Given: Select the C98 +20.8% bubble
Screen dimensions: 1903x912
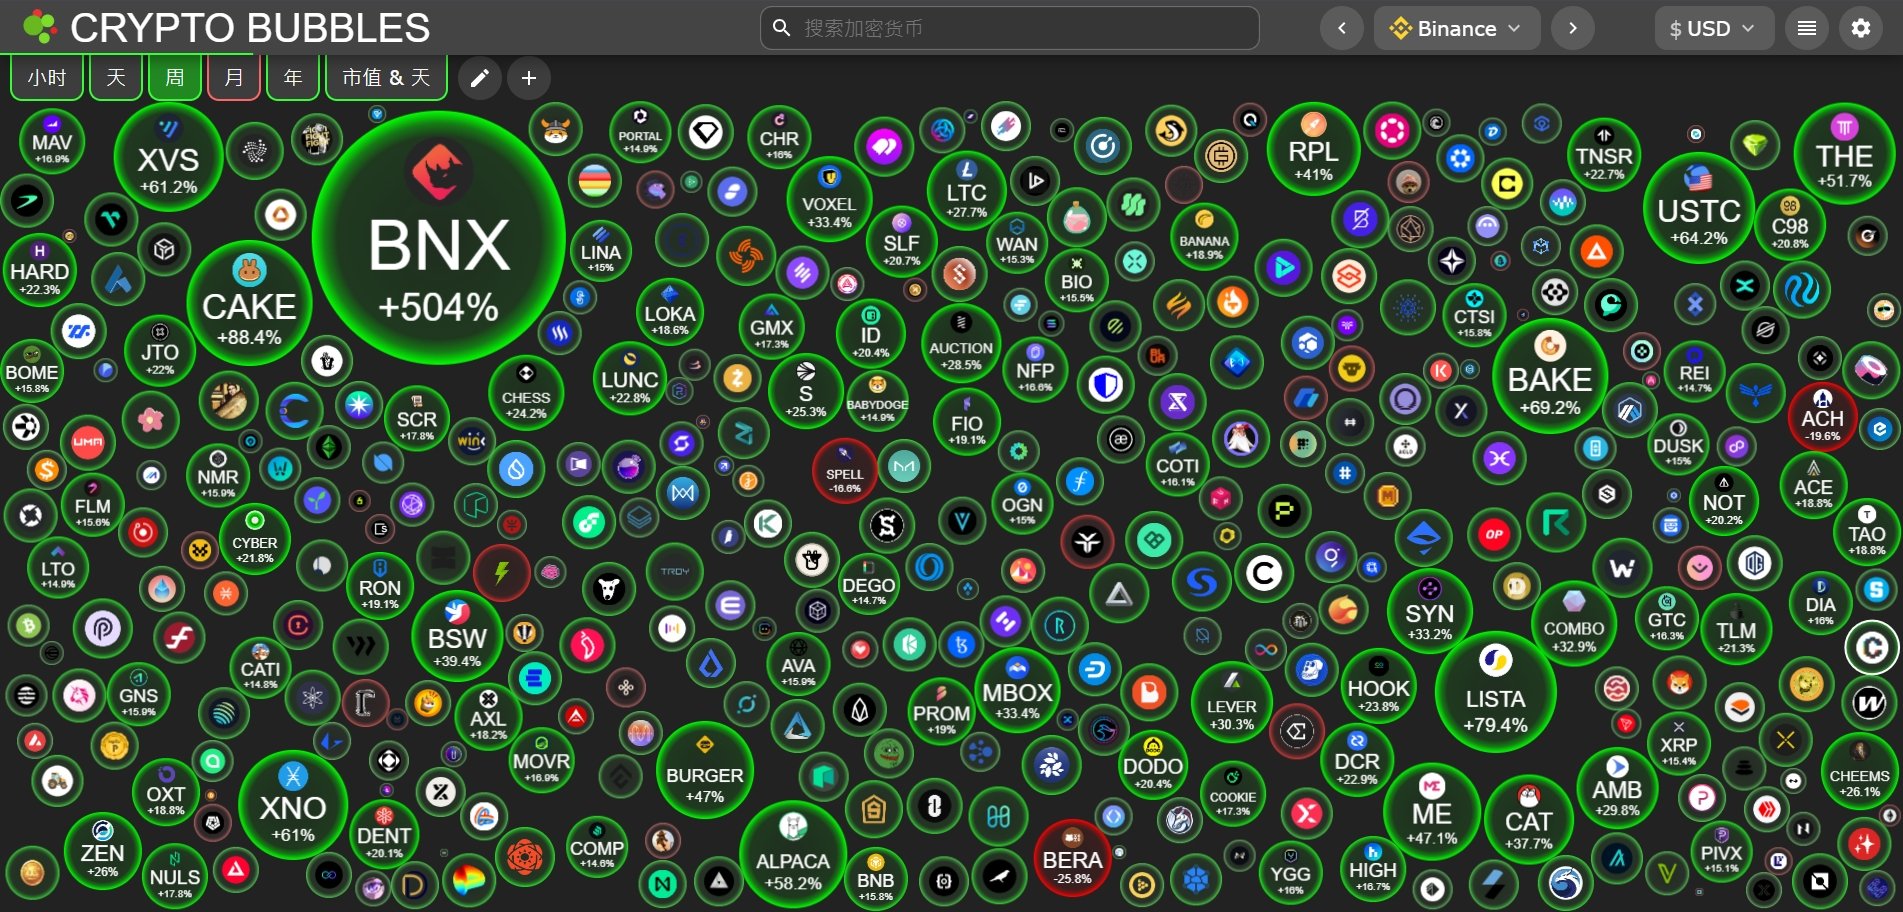Looking at the screenshot, I should [1790, 224].
